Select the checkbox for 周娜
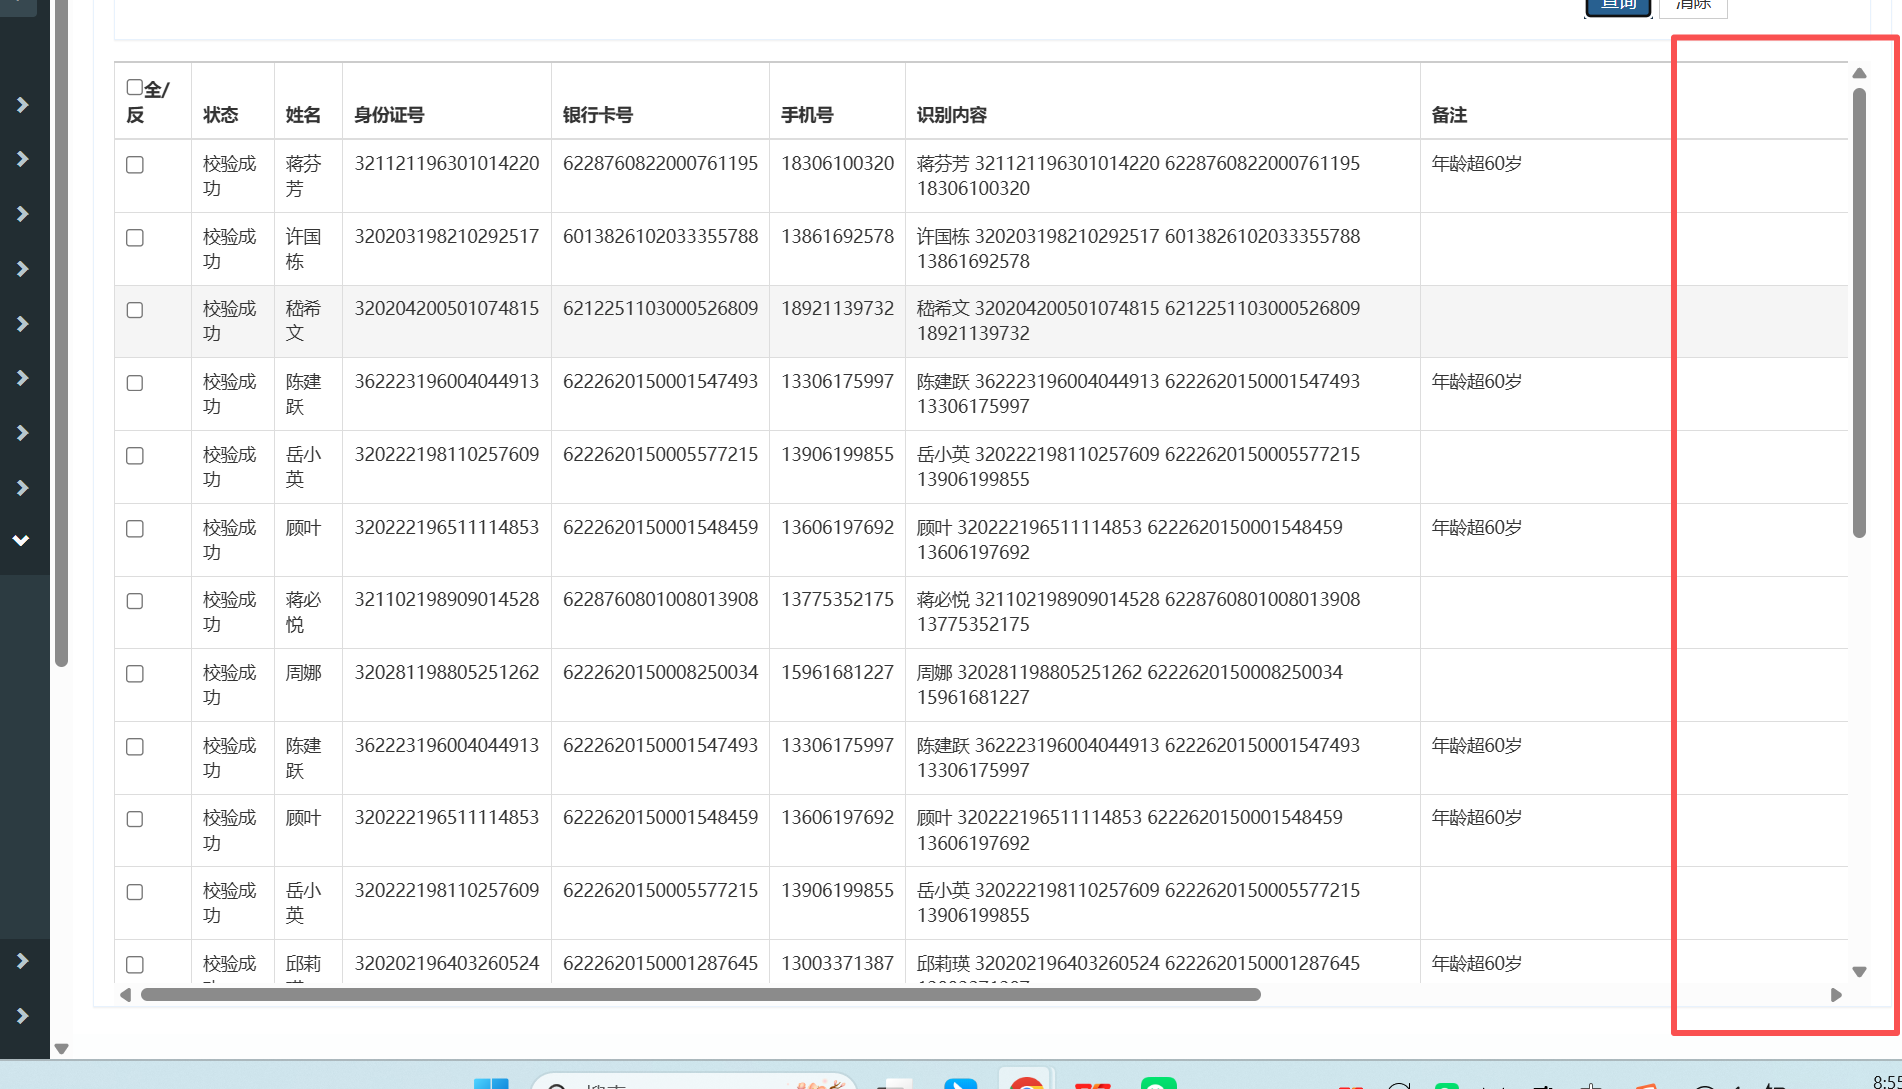The width and height of the screenshot is (1902, 1089). [135, 674]
